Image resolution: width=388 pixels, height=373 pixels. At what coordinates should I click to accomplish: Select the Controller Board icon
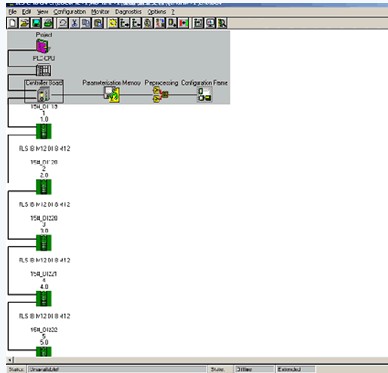tap(43, 94)
